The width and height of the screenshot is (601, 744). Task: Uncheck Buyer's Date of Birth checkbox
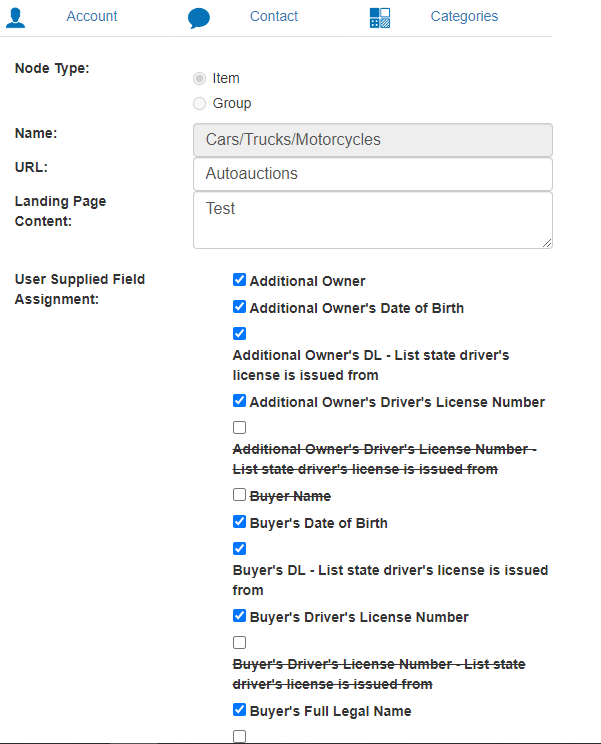coord(239,523)
